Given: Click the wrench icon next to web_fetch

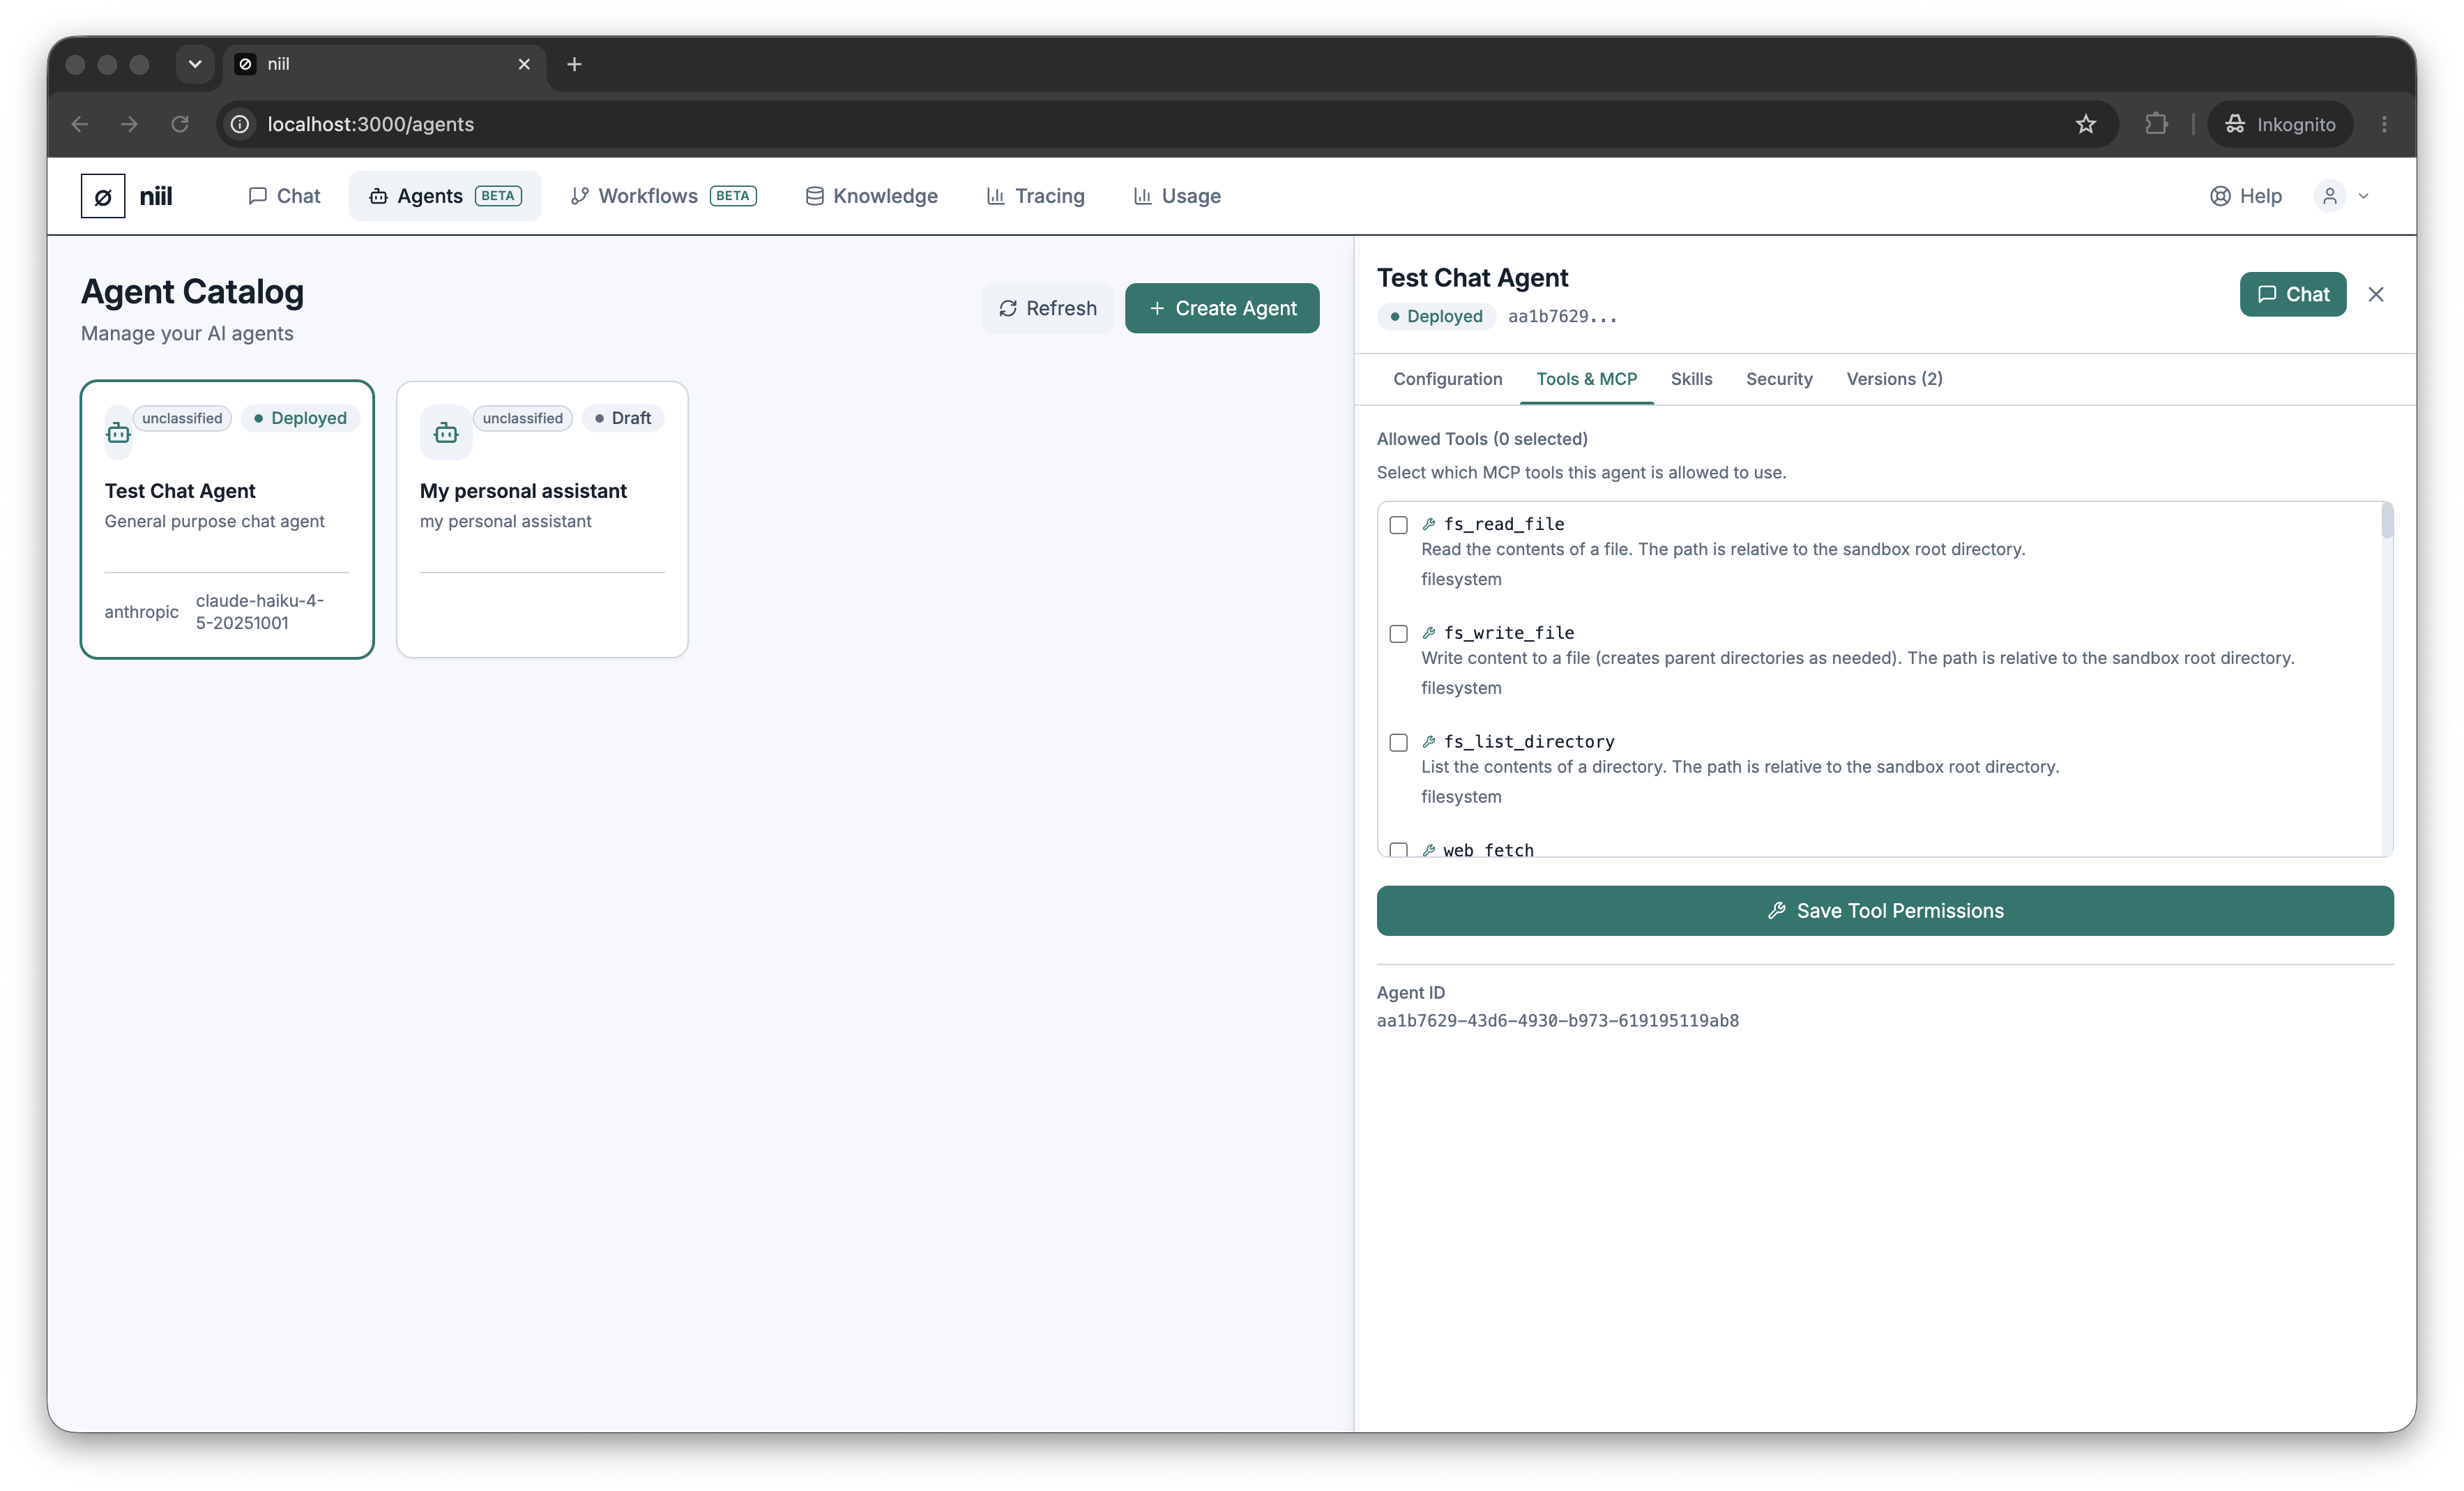Looking at the screenshot, I should click(1429, 850).
